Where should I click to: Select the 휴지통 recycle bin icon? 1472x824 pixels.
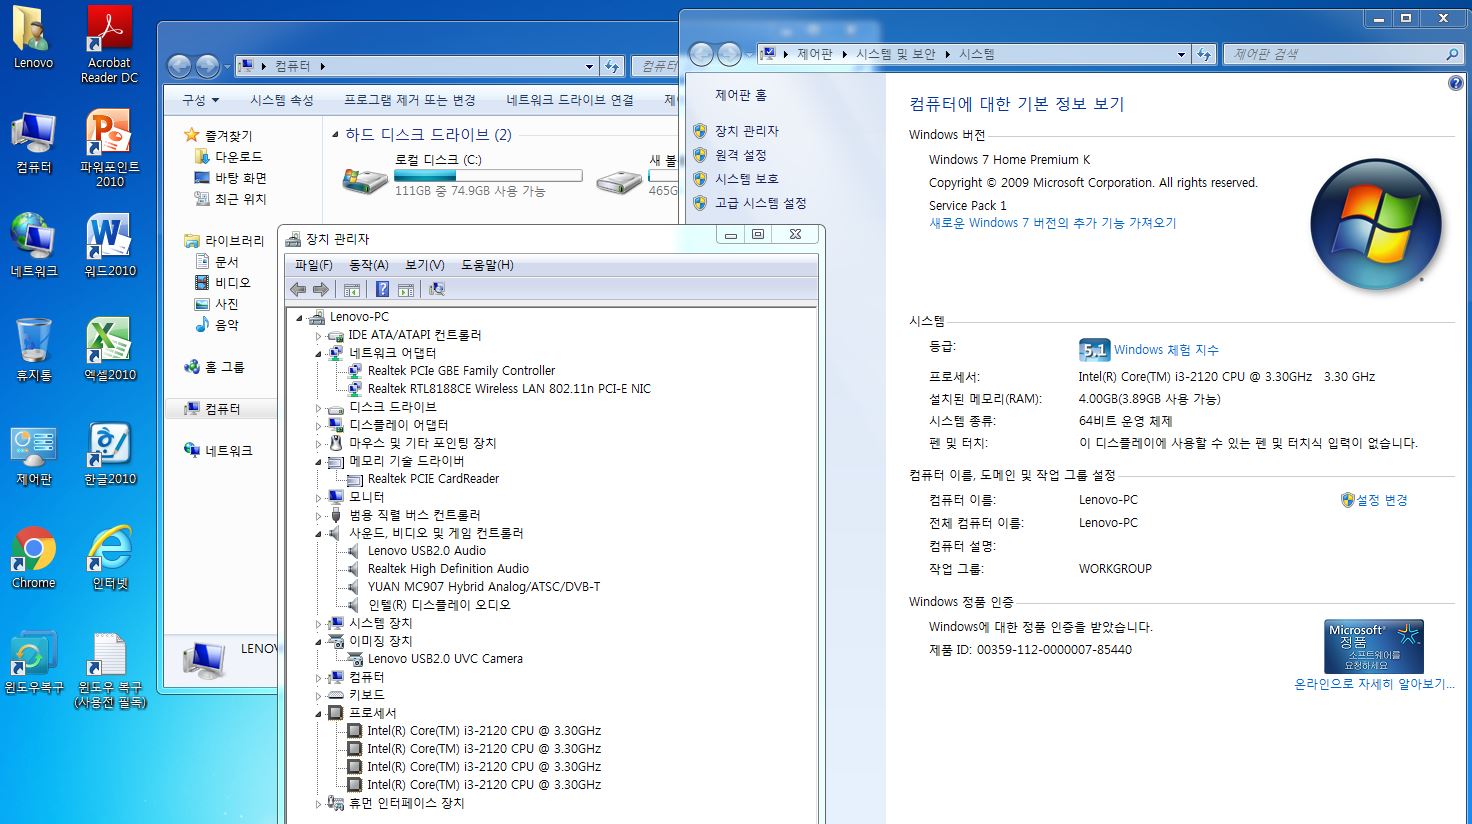(x=33, y=349)
